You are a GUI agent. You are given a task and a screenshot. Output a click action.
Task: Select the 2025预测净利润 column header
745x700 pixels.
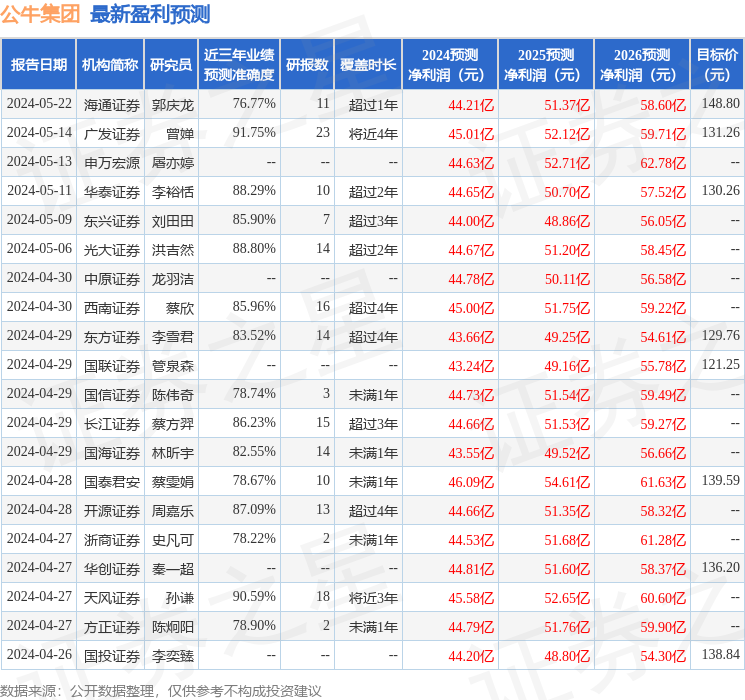546,65
